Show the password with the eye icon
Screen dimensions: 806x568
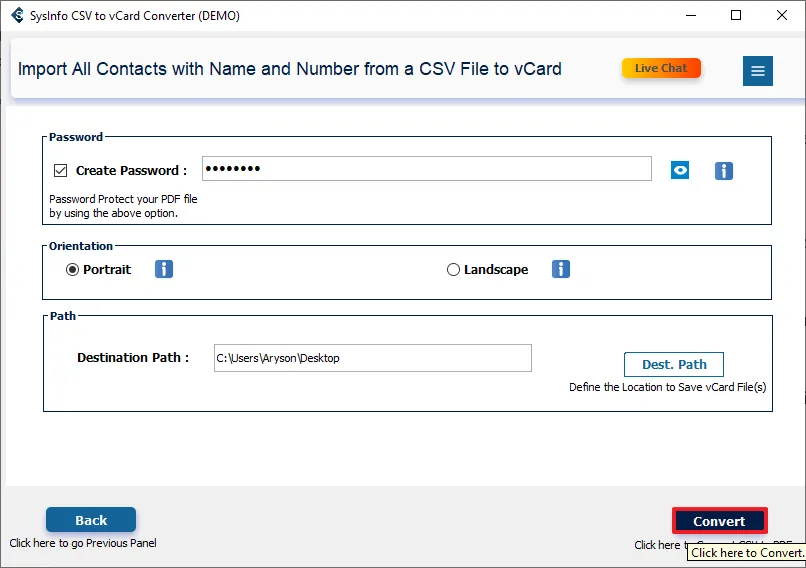click(x=680, y=170)
